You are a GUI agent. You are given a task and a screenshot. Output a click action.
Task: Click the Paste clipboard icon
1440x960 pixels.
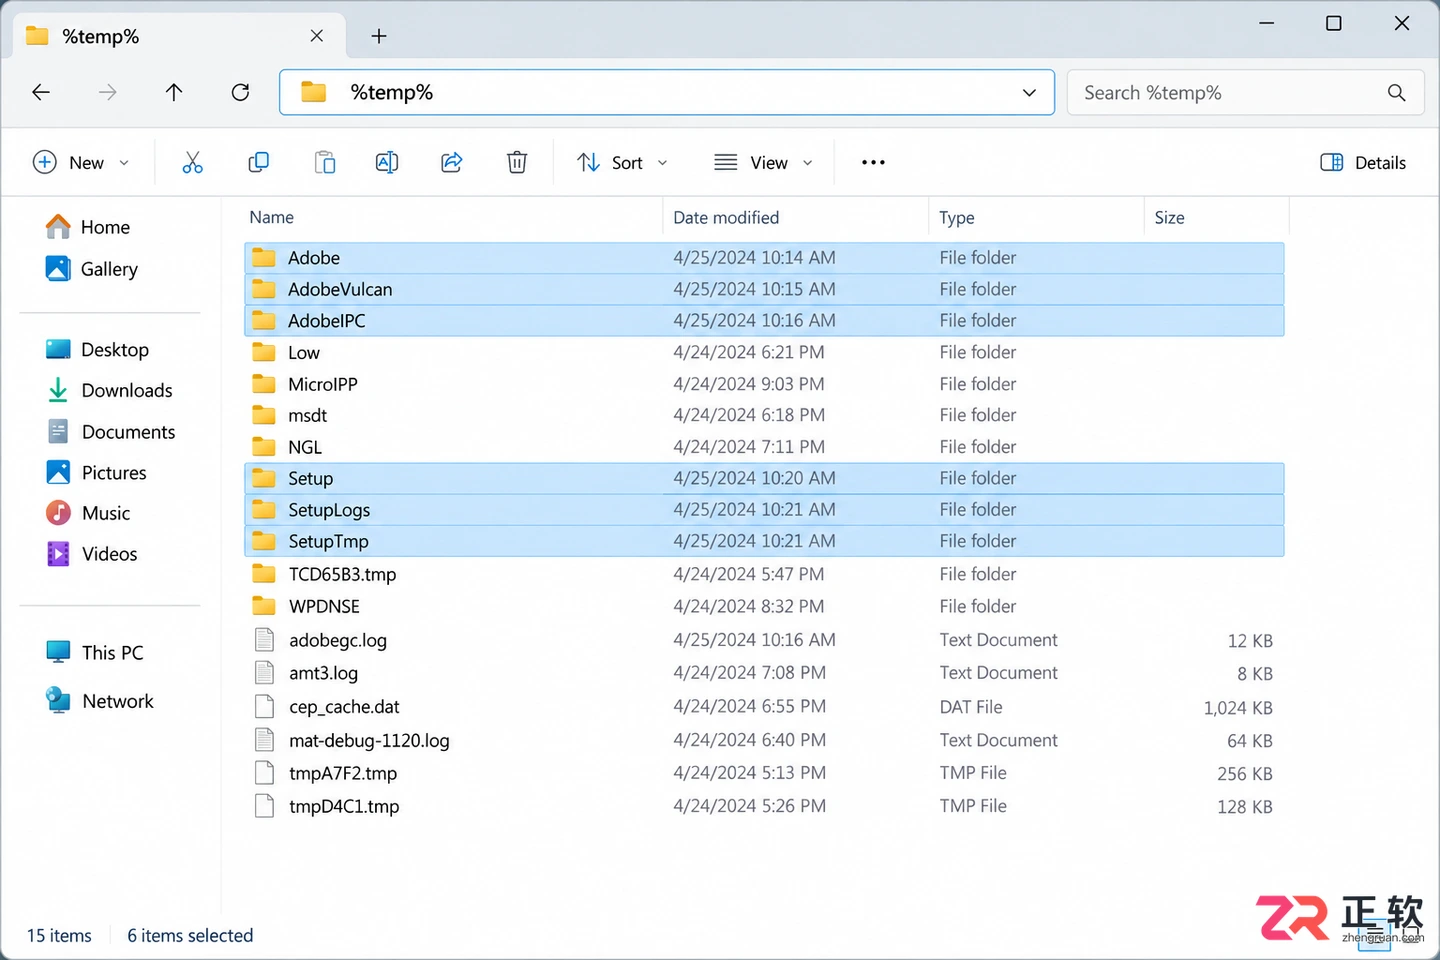coord(325,162)
